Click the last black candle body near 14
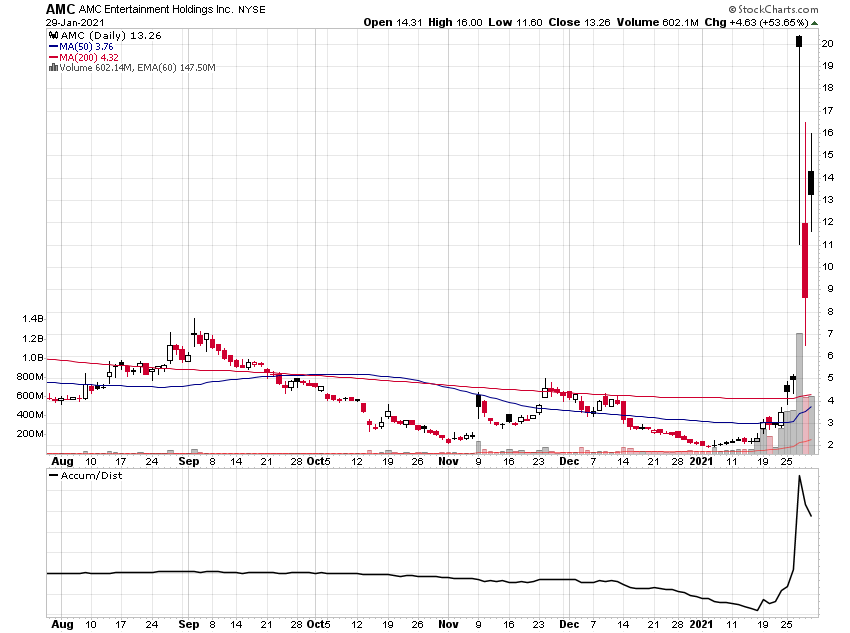850x633 pixels. pos(811,183)
